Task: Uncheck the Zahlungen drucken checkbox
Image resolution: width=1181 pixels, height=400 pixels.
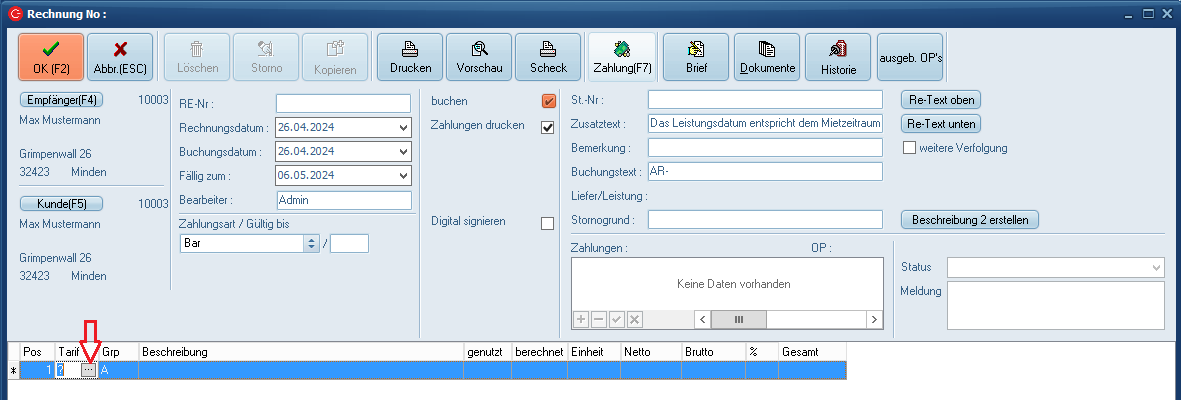Action: (x=548, y=127)
